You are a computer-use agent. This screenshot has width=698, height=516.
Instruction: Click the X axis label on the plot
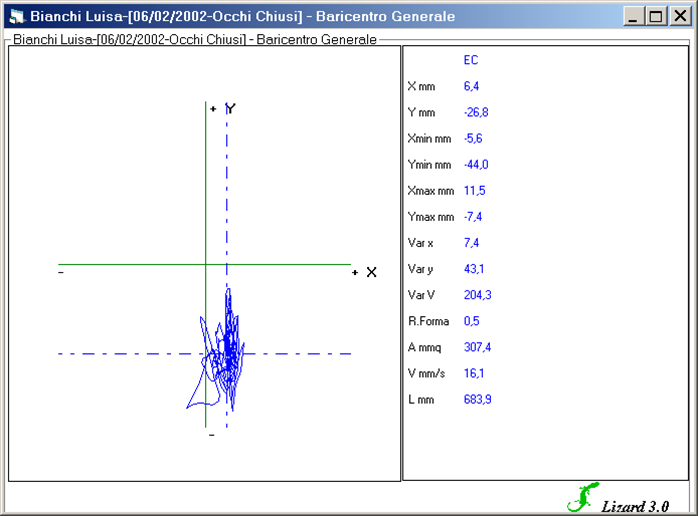pyautogui.click(x=371, y=272)
